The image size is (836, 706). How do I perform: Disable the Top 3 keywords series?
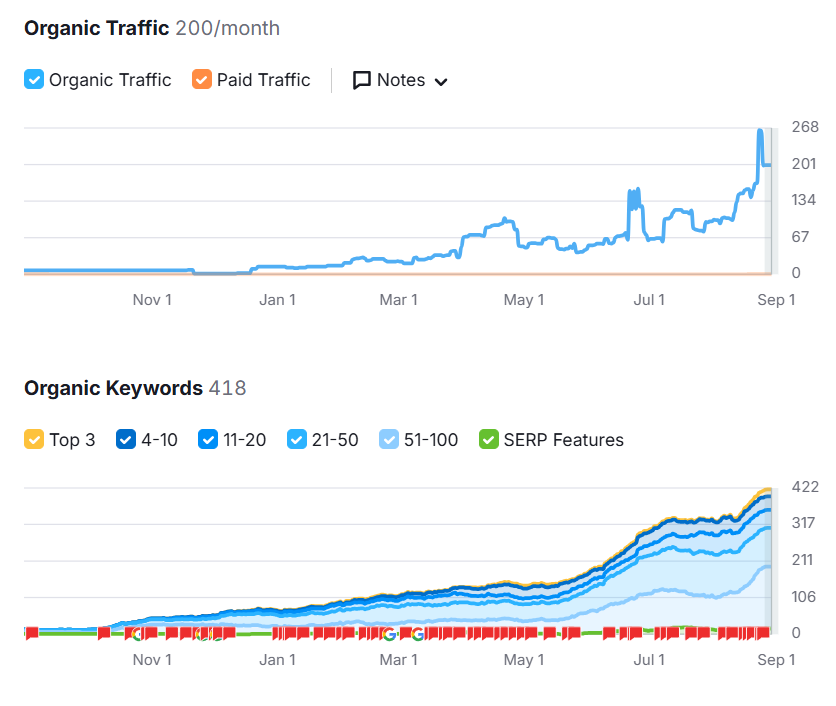[x=34, y=440]
